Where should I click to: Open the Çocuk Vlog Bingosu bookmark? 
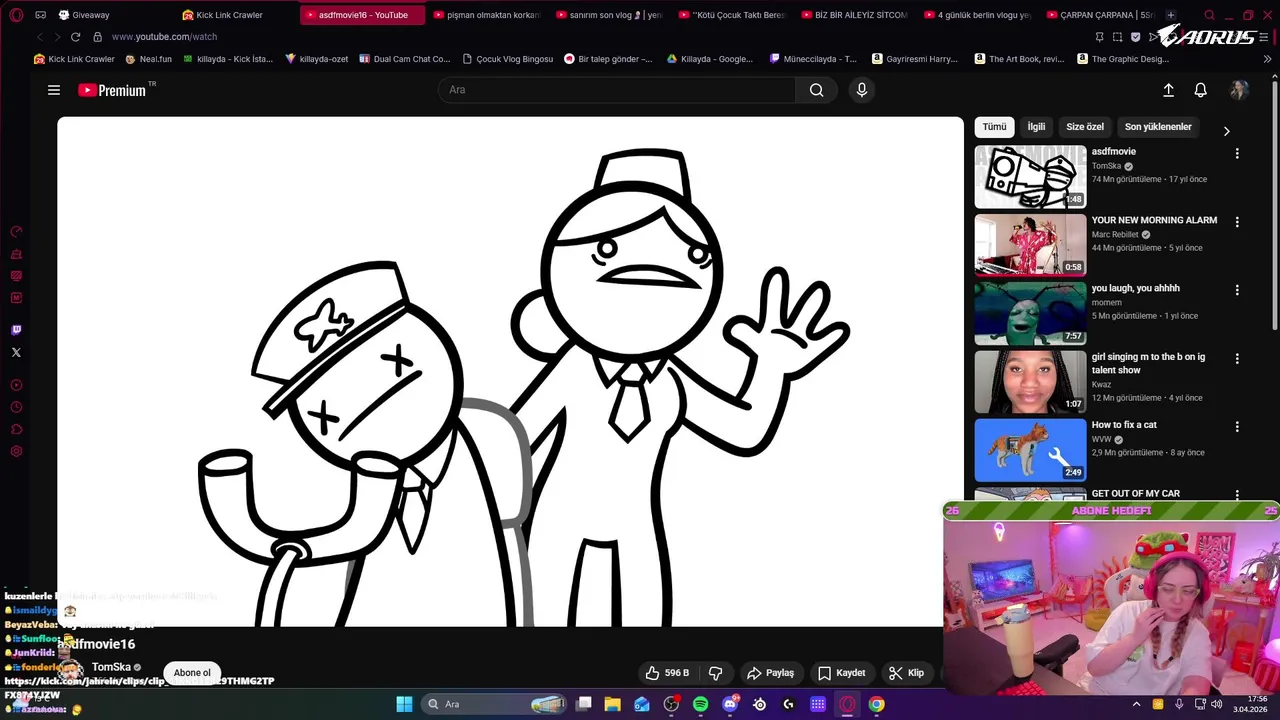tap(507, 59)
